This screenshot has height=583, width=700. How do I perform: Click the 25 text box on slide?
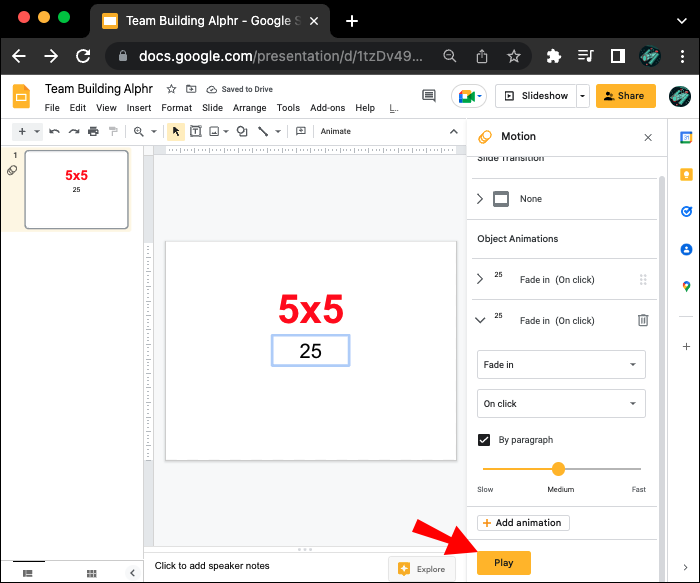(310, 350)
